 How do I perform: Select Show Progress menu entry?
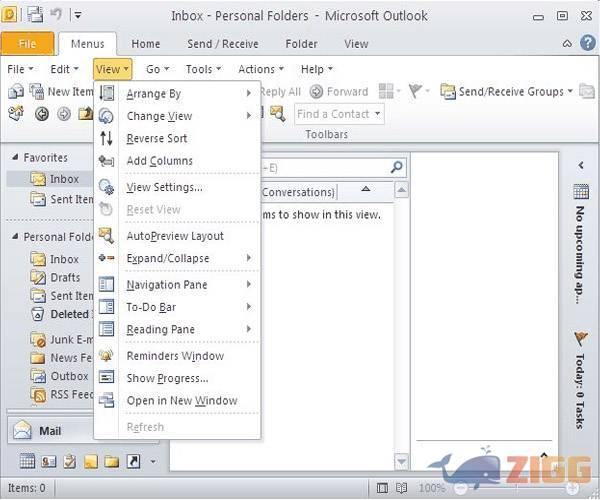pyautogui.click(x=177, y=378)
